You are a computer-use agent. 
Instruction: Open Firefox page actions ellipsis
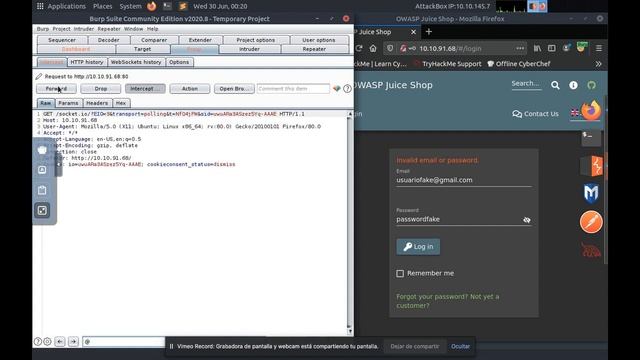[520, 48]
